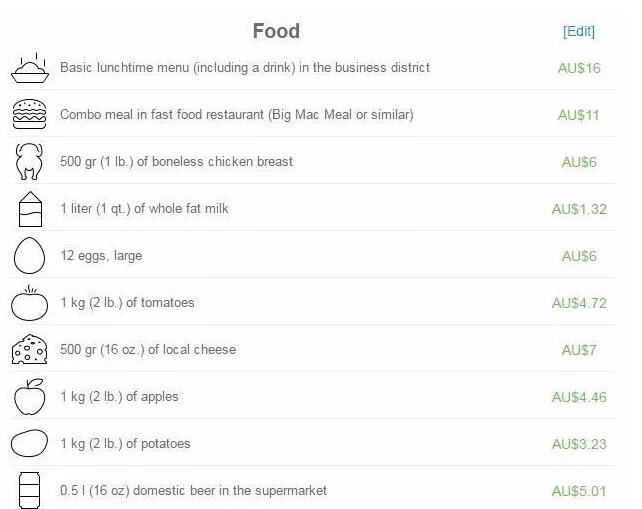Select the 1 kg of potatoes description
This screenshot has height=509, width=642.
click(x=125, y=444)
